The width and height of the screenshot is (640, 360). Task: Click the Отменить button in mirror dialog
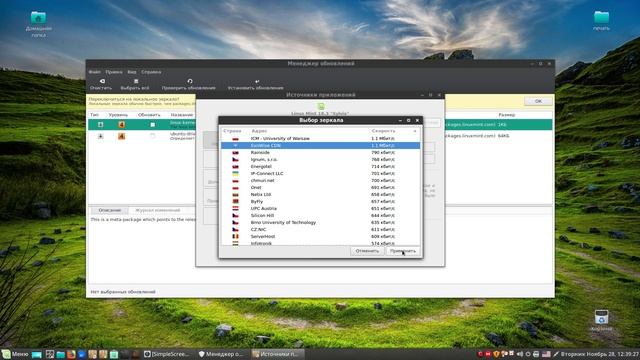pyautogui.click(x=367, y=251)
